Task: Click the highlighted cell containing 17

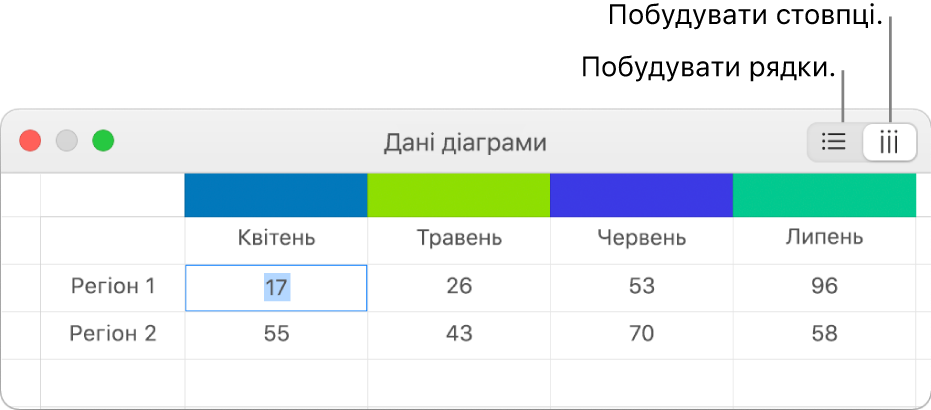Action: point(276,288)
